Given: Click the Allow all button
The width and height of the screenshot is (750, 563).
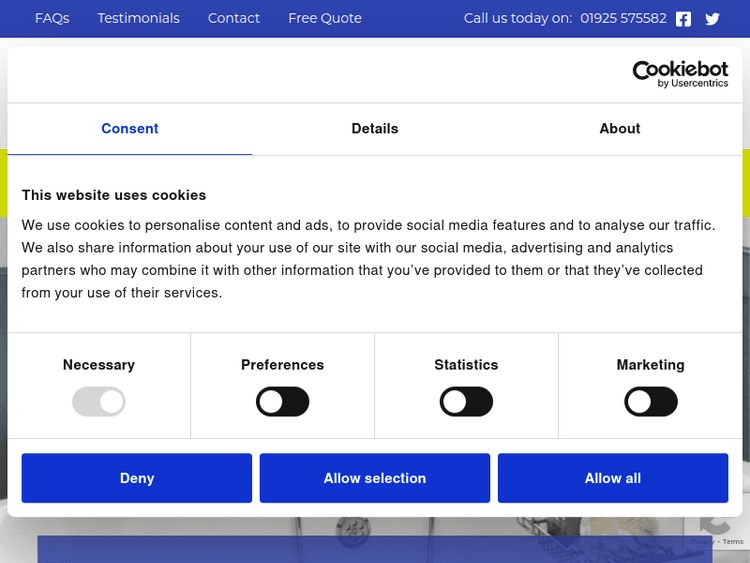Looking at the screenshot, I should point(613,478).
